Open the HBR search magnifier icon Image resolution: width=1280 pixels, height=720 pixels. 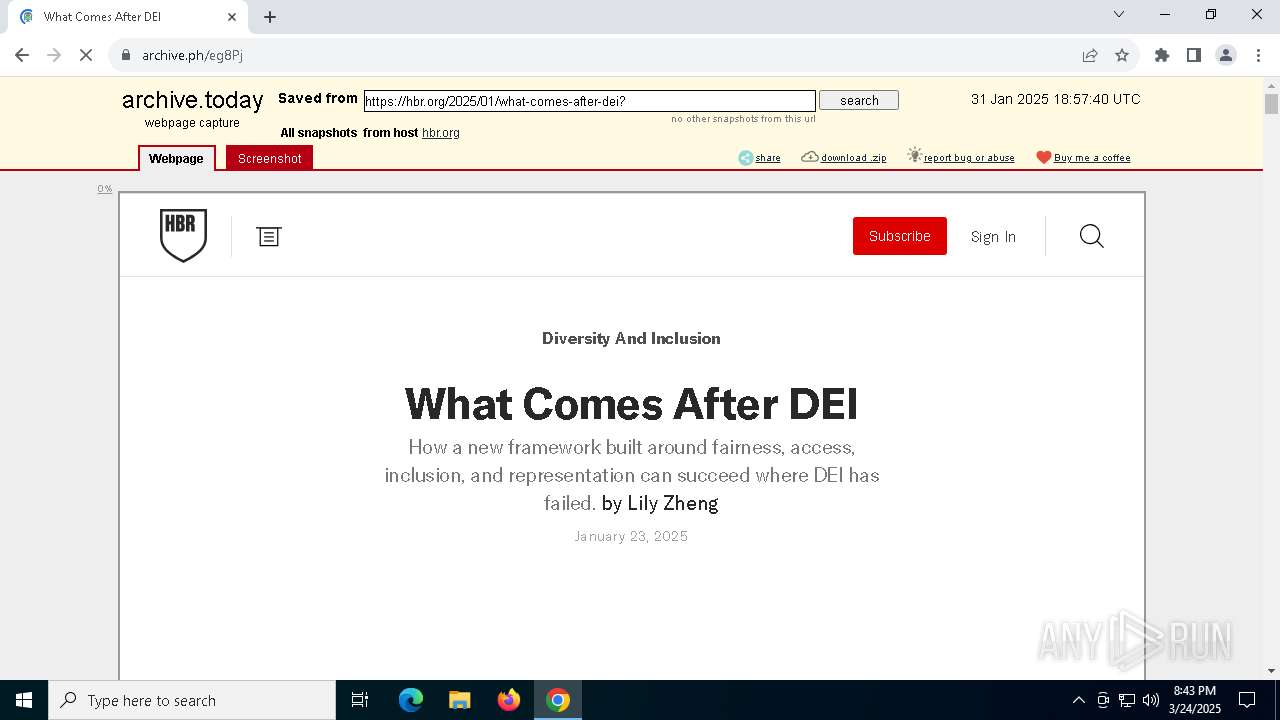[1092, 236]
